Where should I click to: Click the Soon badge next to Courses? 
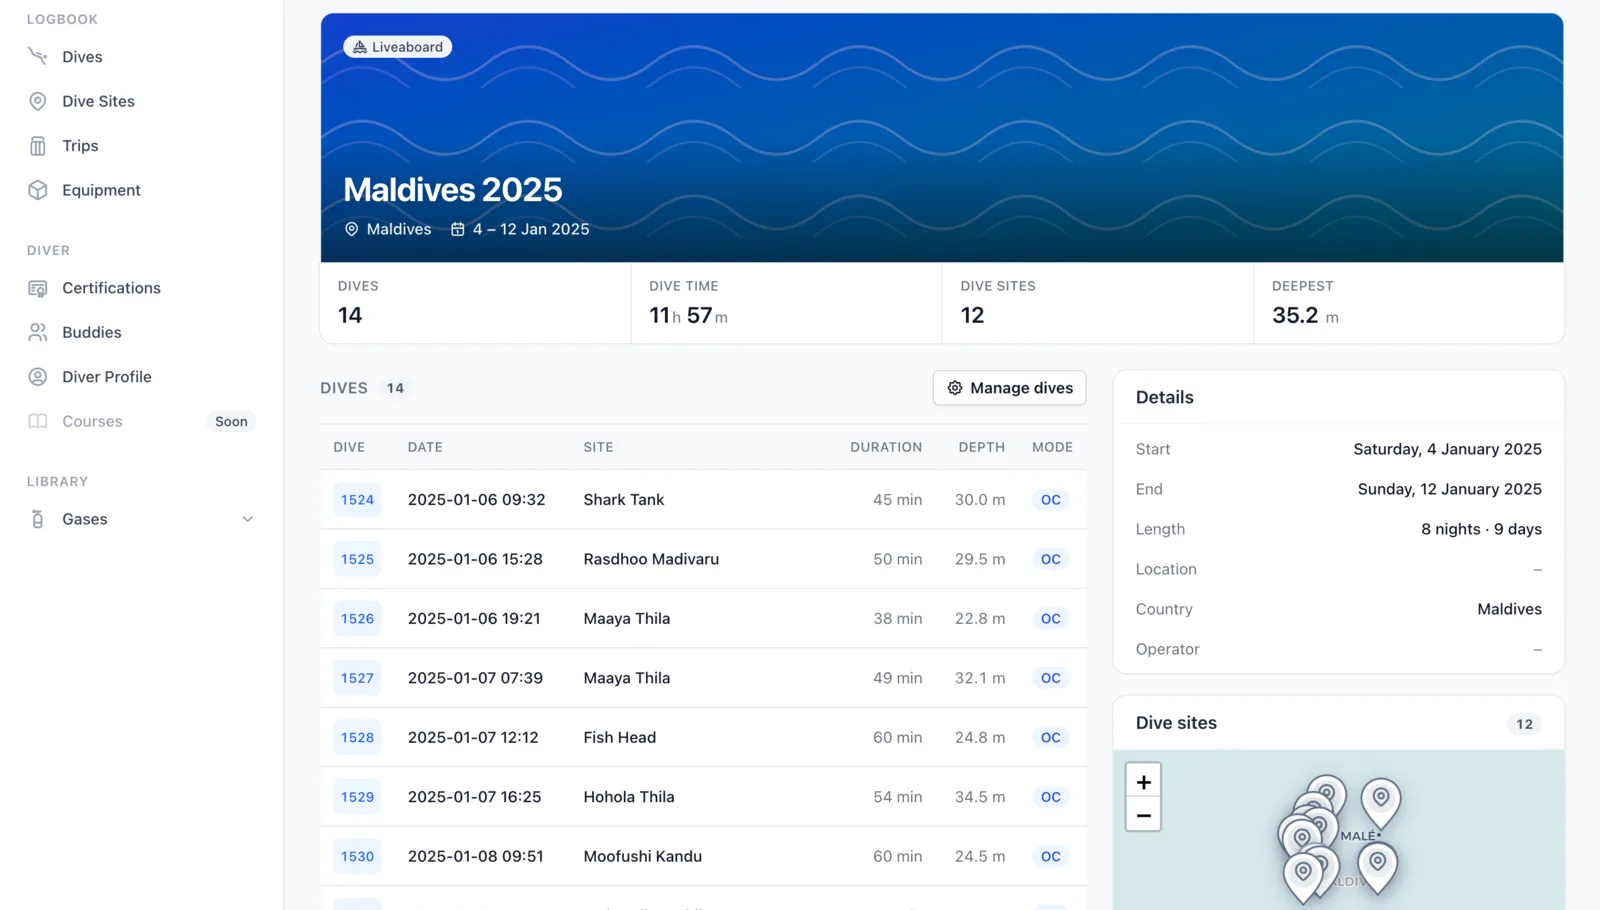coord(231,422)
